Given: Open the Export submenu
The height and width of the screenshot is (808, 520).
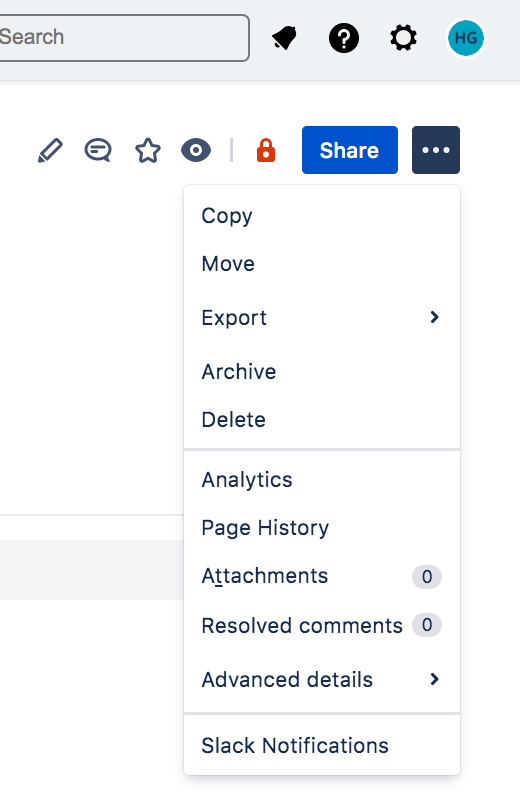Looking at the screenshot, I should click(322, 317).
